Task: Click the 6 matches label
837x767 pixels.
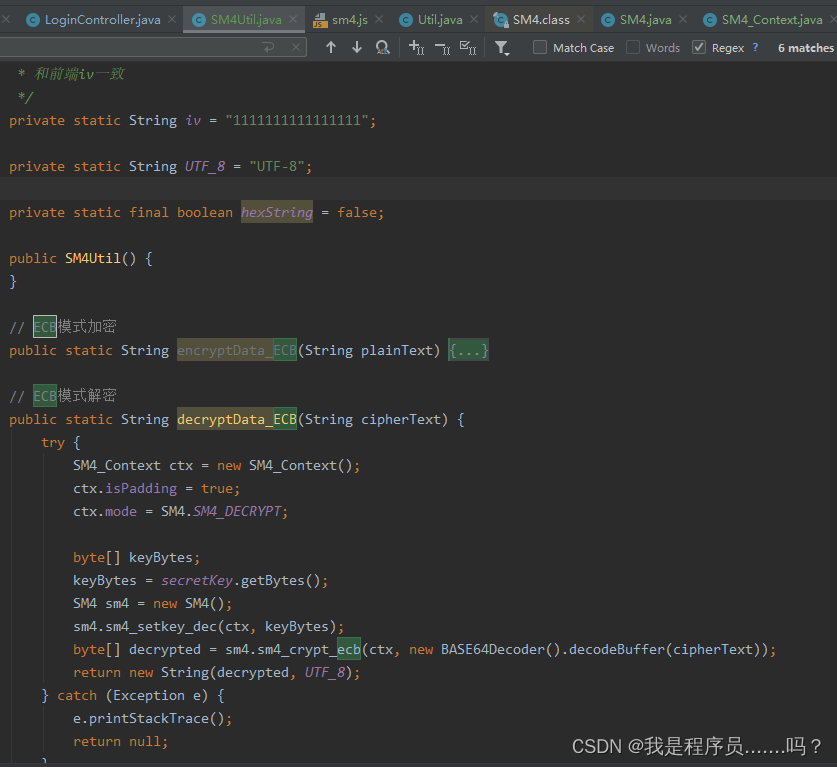Action: click(x=805, y=47)
